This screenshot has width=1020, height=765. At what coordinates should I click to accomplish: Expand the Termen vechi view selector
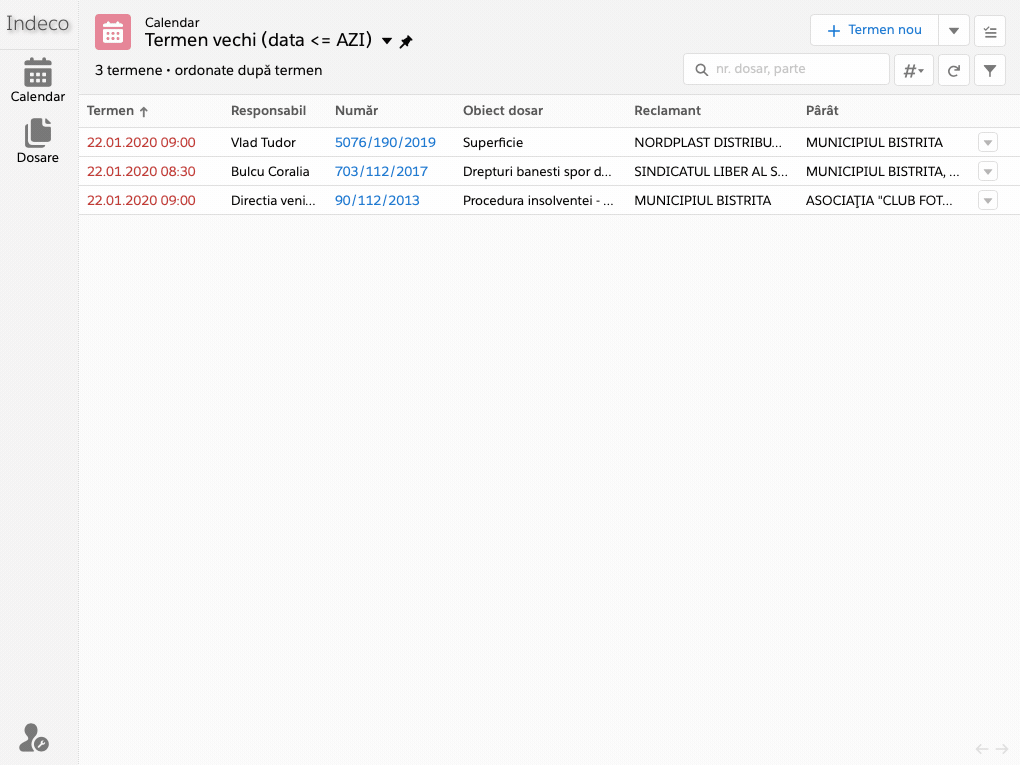coord(387,41)
